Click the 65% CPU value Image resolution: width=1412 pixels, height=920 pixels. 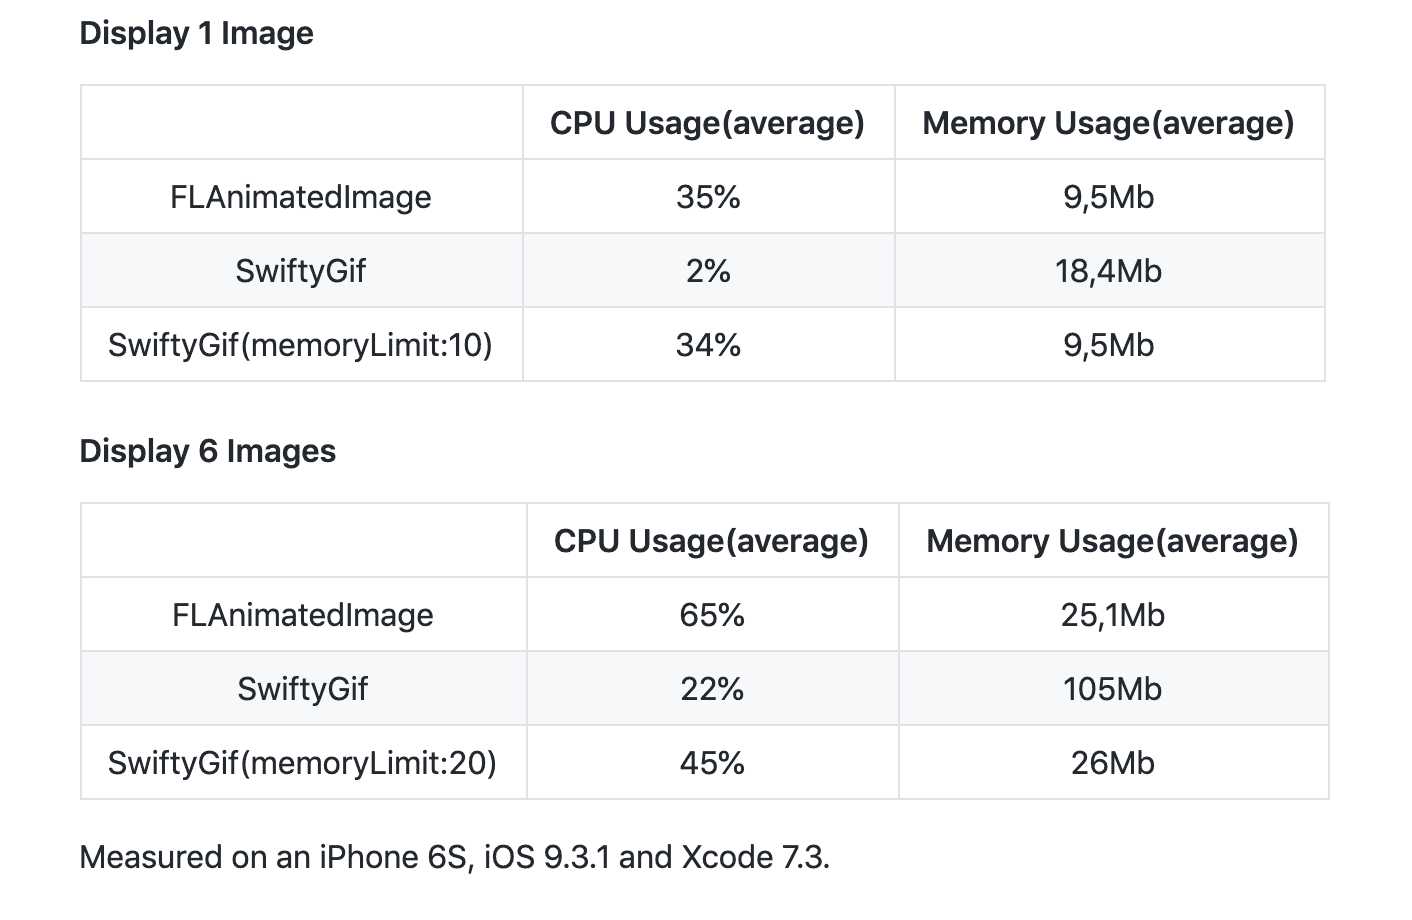tap(712, 615)
